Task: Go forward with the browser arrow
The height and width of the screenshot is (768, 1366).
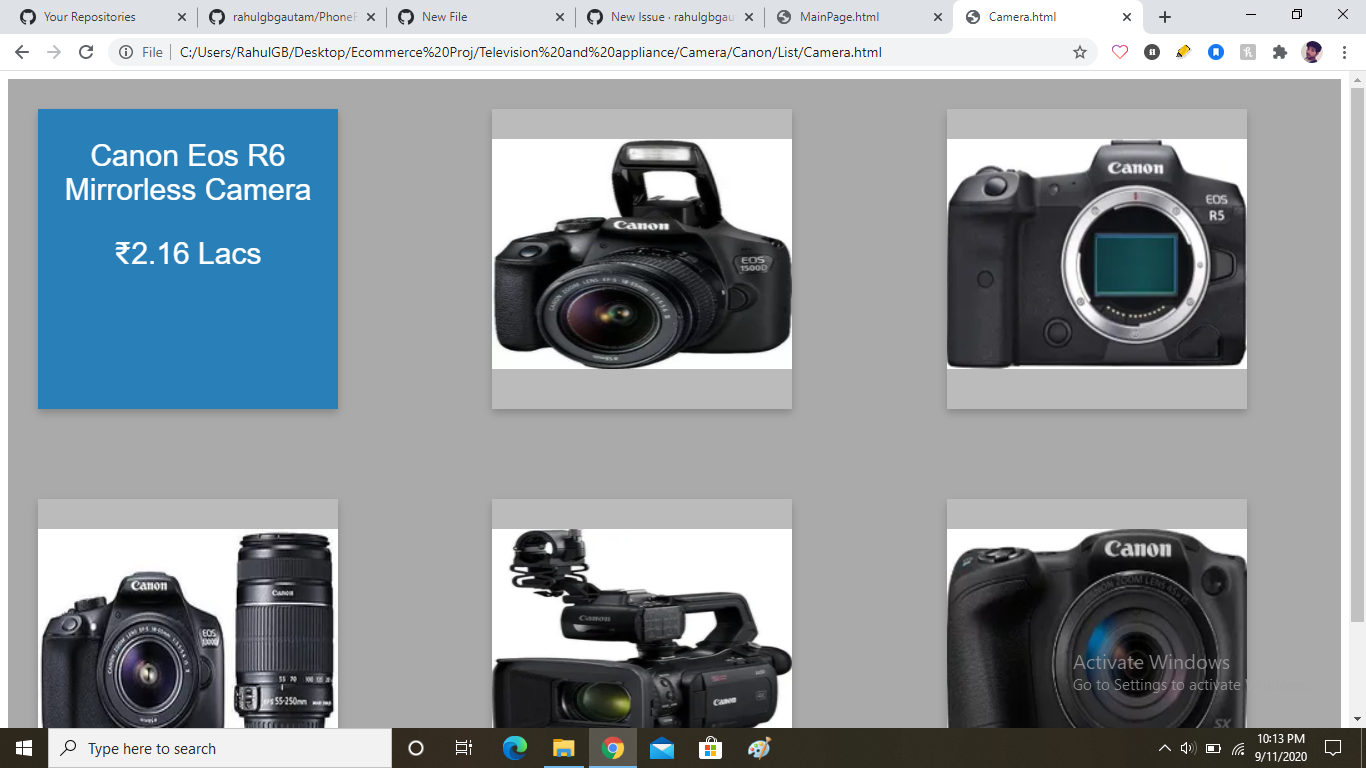Action: point(54,52)
